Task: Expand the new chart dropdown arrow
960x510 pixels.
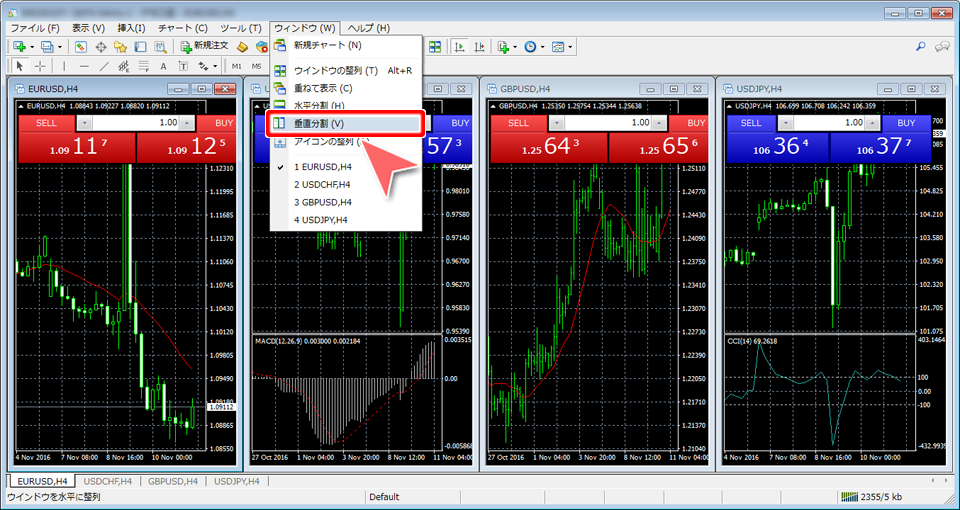Action: tap(32, 46)
